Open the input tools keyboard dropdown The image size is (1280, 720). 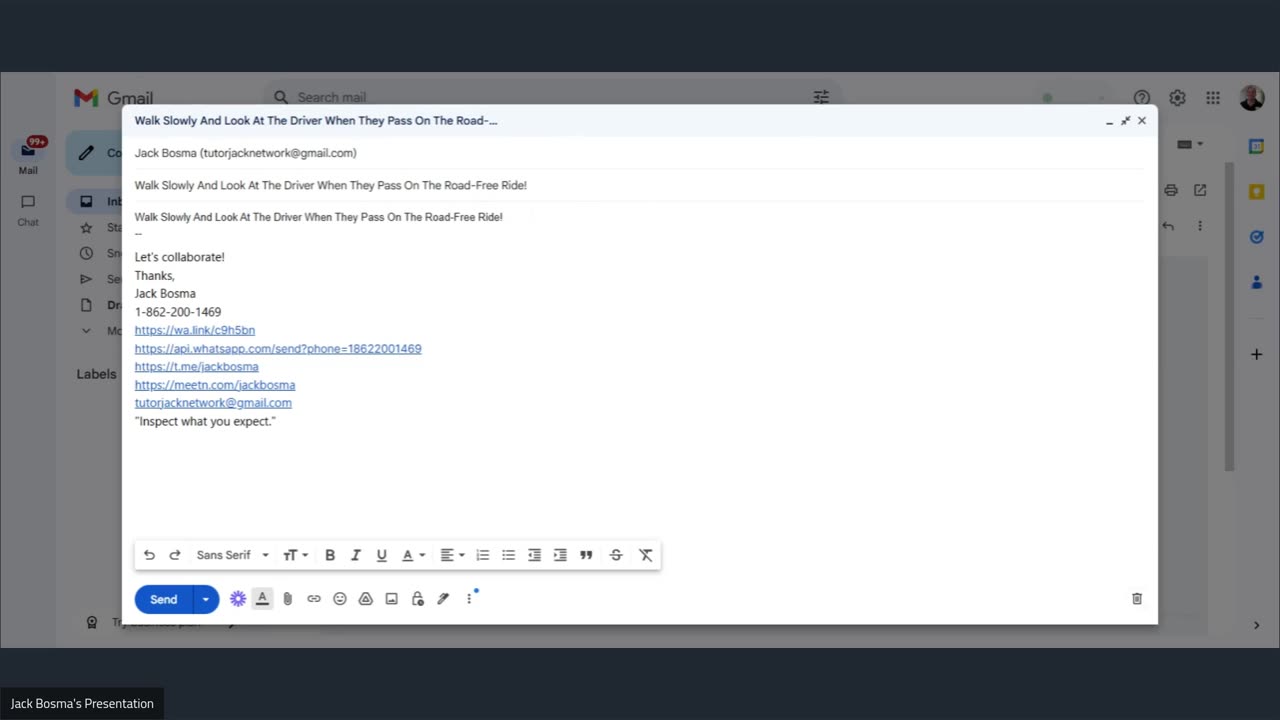pyautogui.click(x=1190, y=144)
